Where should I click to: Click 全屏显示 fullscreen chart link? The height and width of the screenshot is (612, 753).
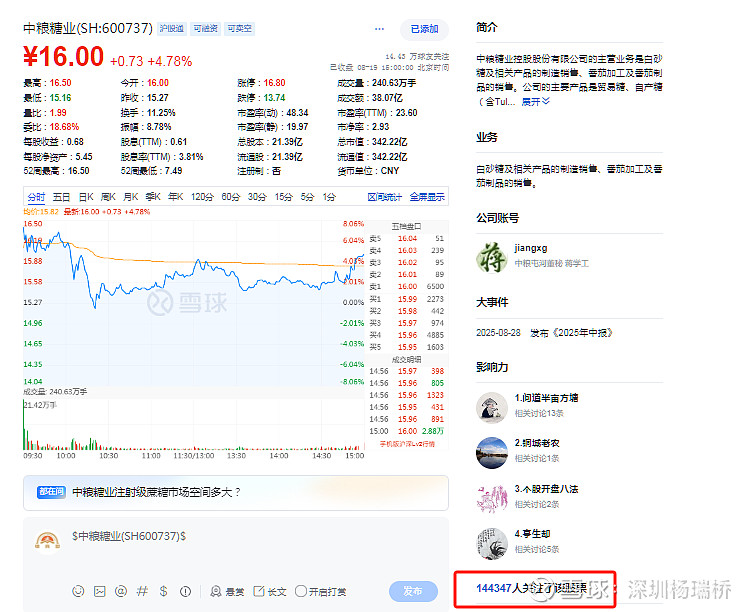[427, 196]
